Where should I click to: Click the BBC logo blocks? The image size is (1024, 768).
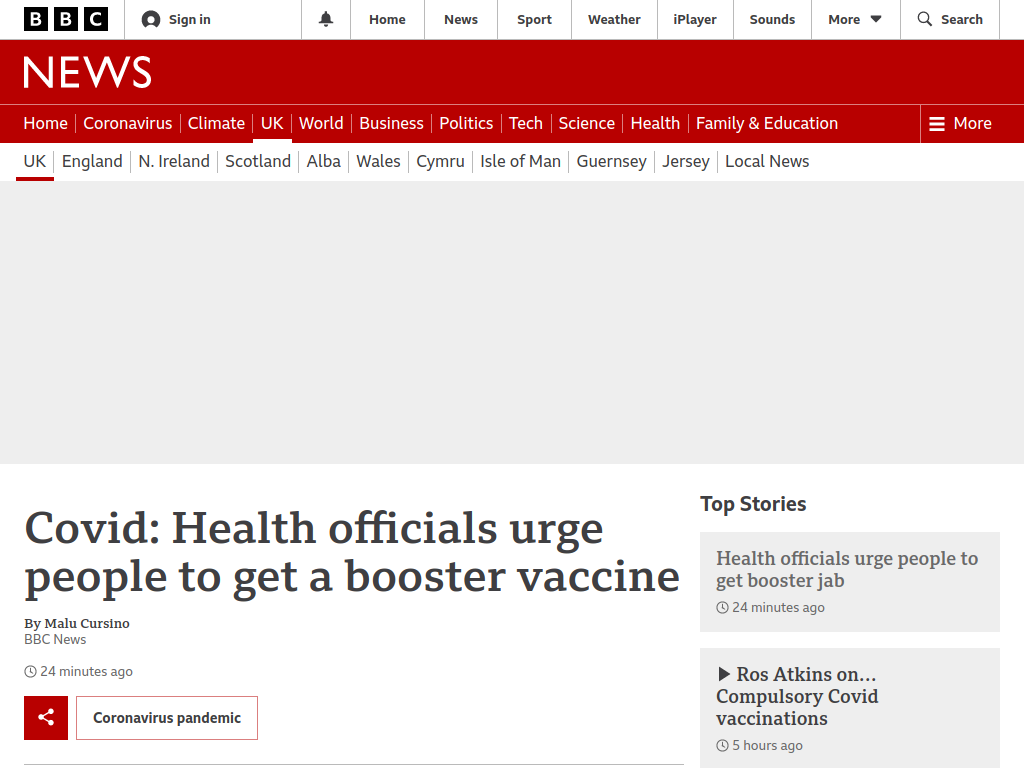point(65,20)
